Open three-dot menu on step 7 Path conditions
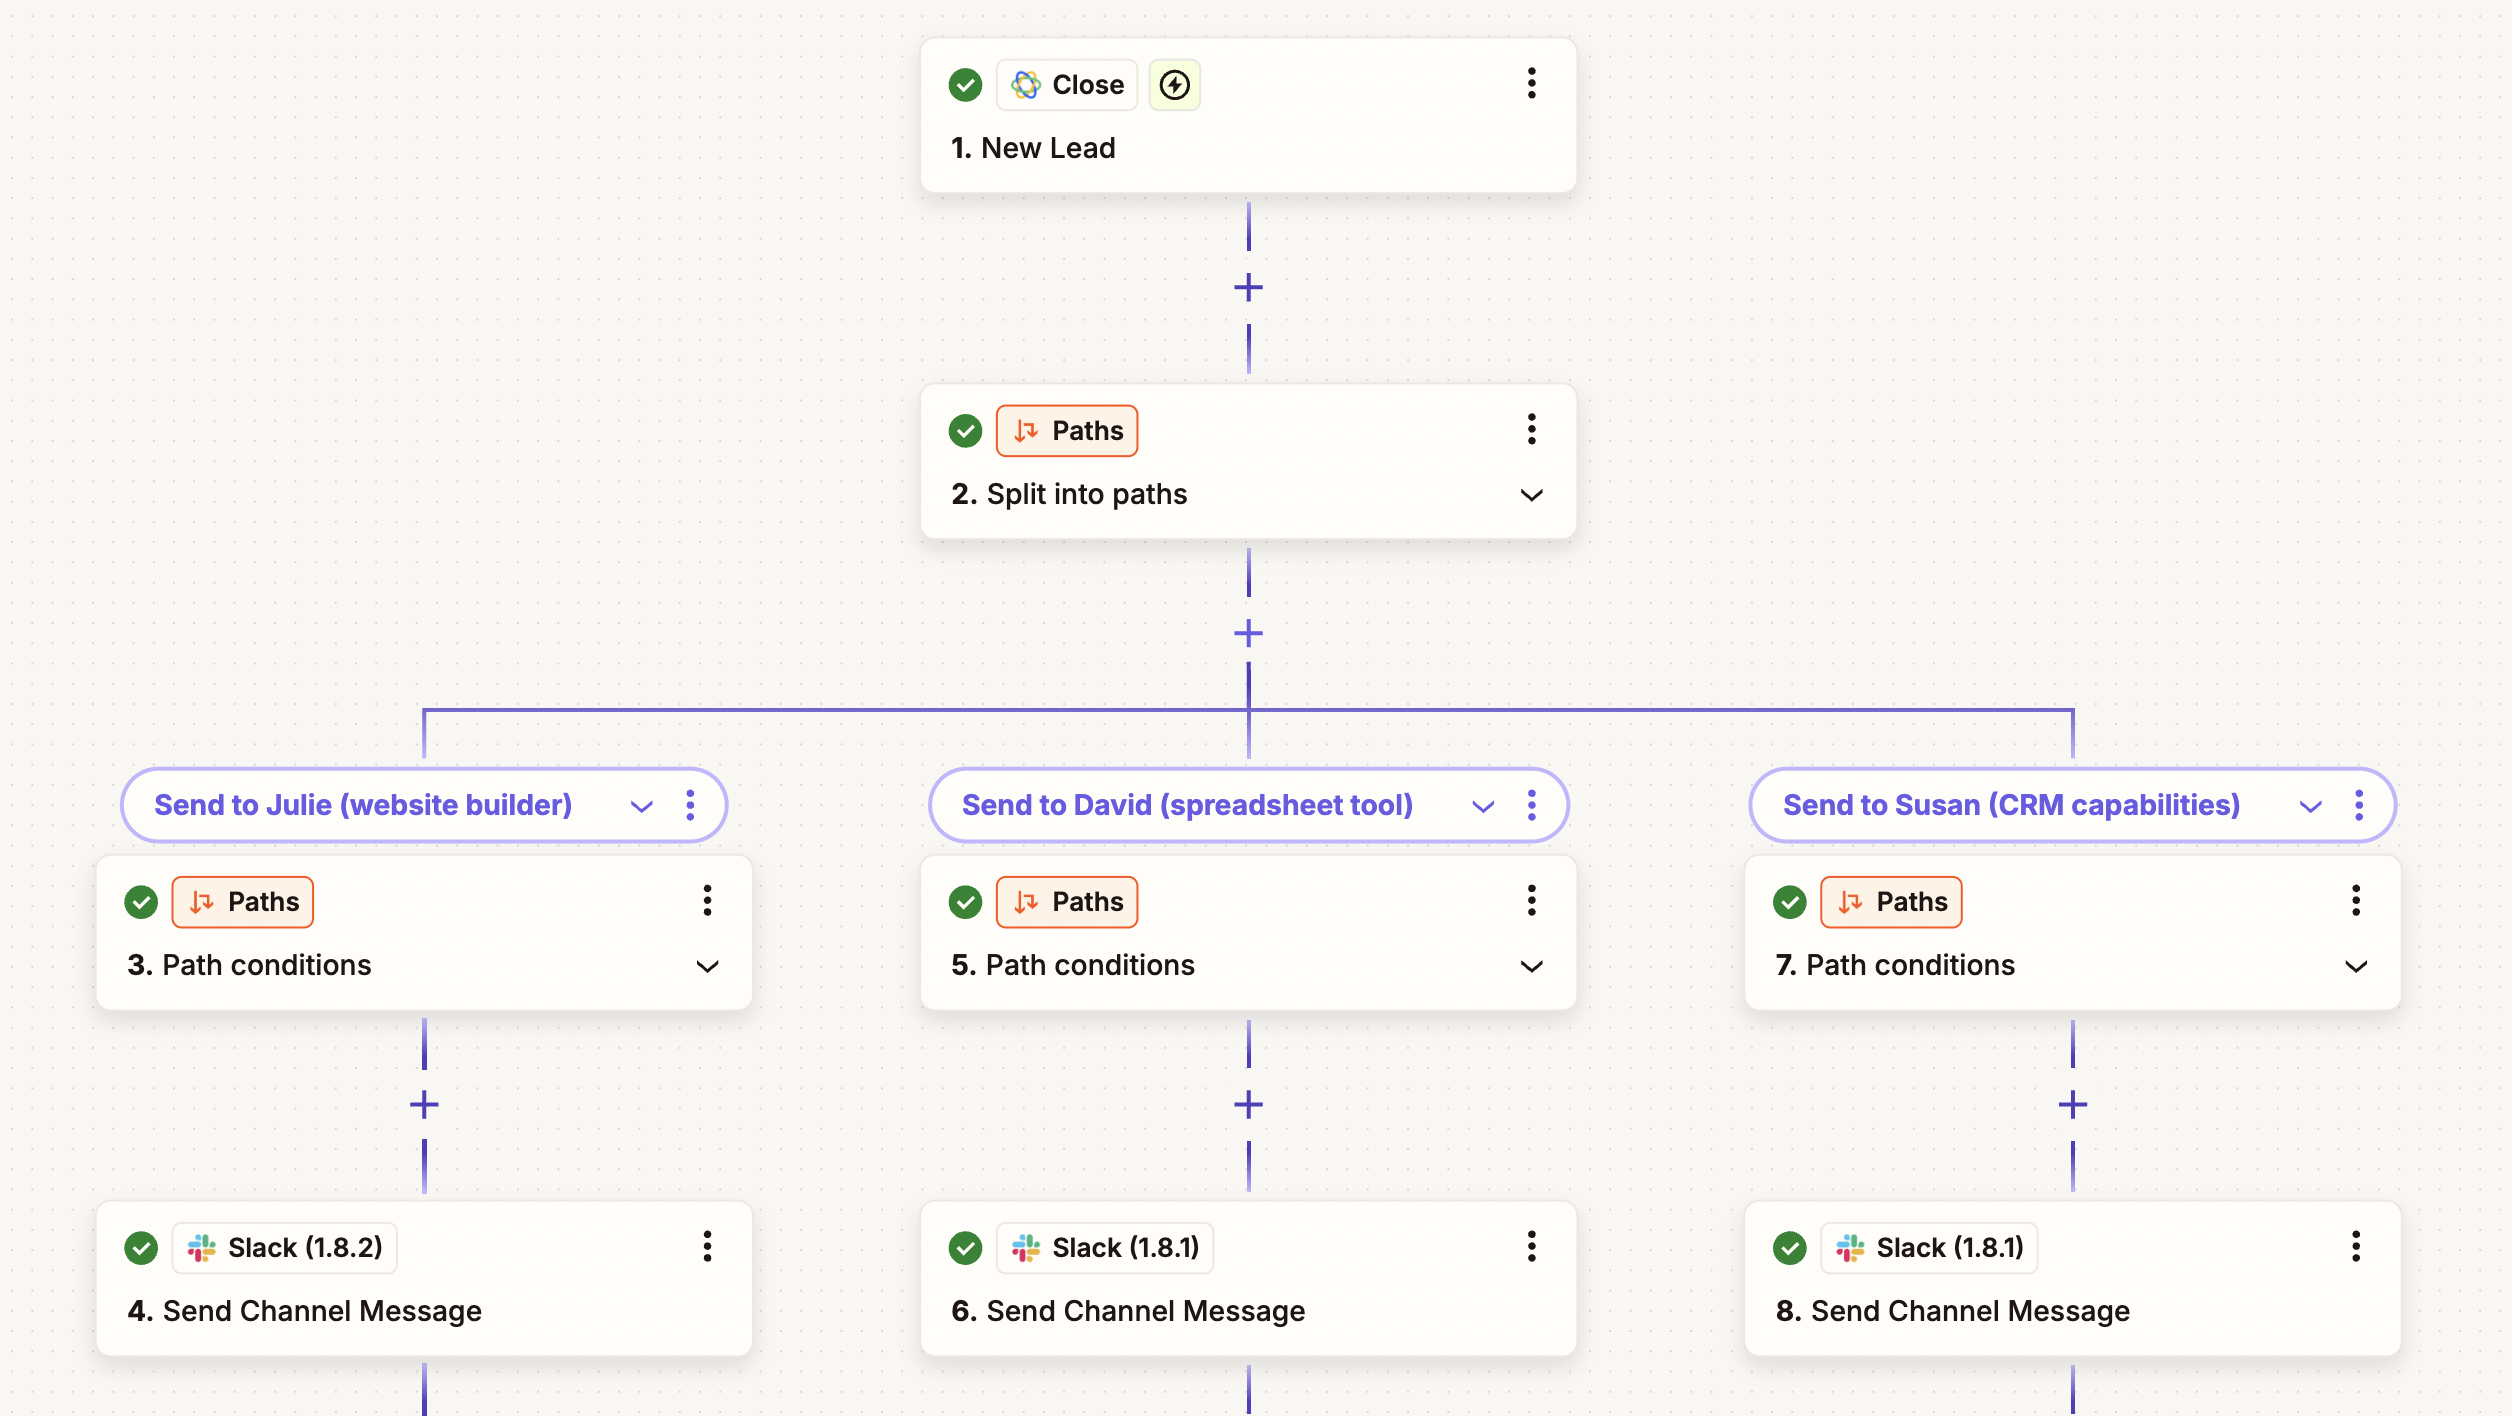The height and width of the screenshot is (1416, 2512). click(2356, 901)
